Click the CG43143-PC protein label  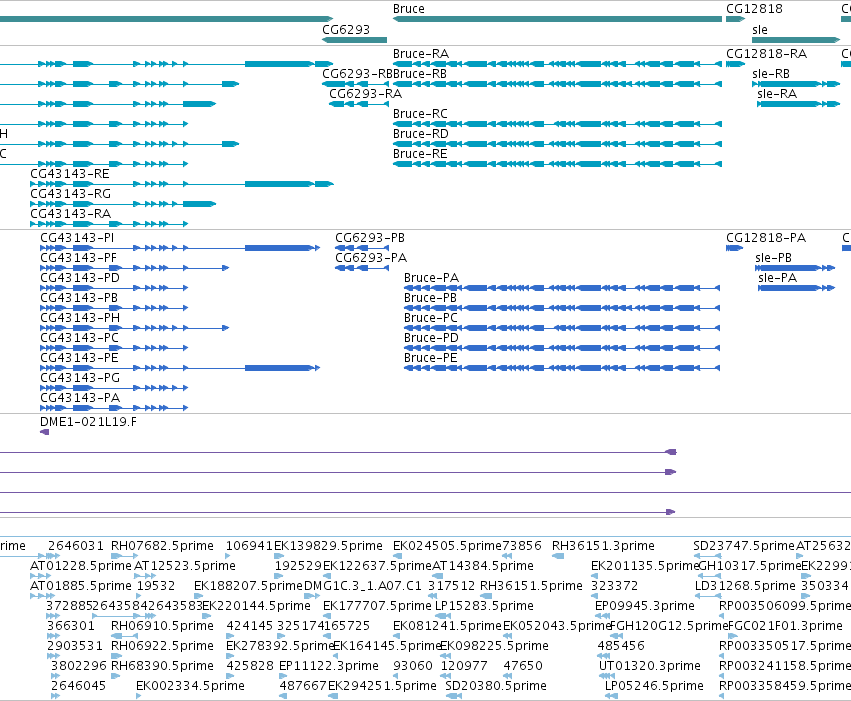79,338
